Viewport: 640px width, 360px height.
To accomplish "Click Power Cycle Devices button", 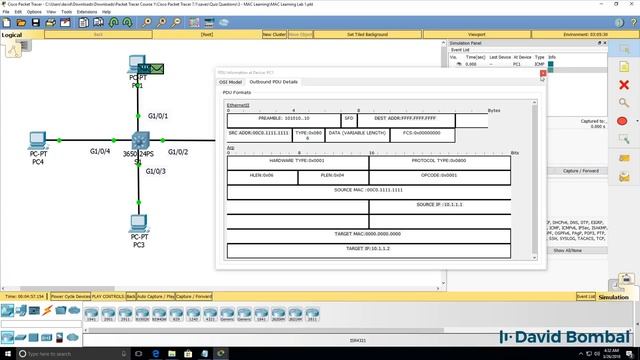I will point(70,296).
